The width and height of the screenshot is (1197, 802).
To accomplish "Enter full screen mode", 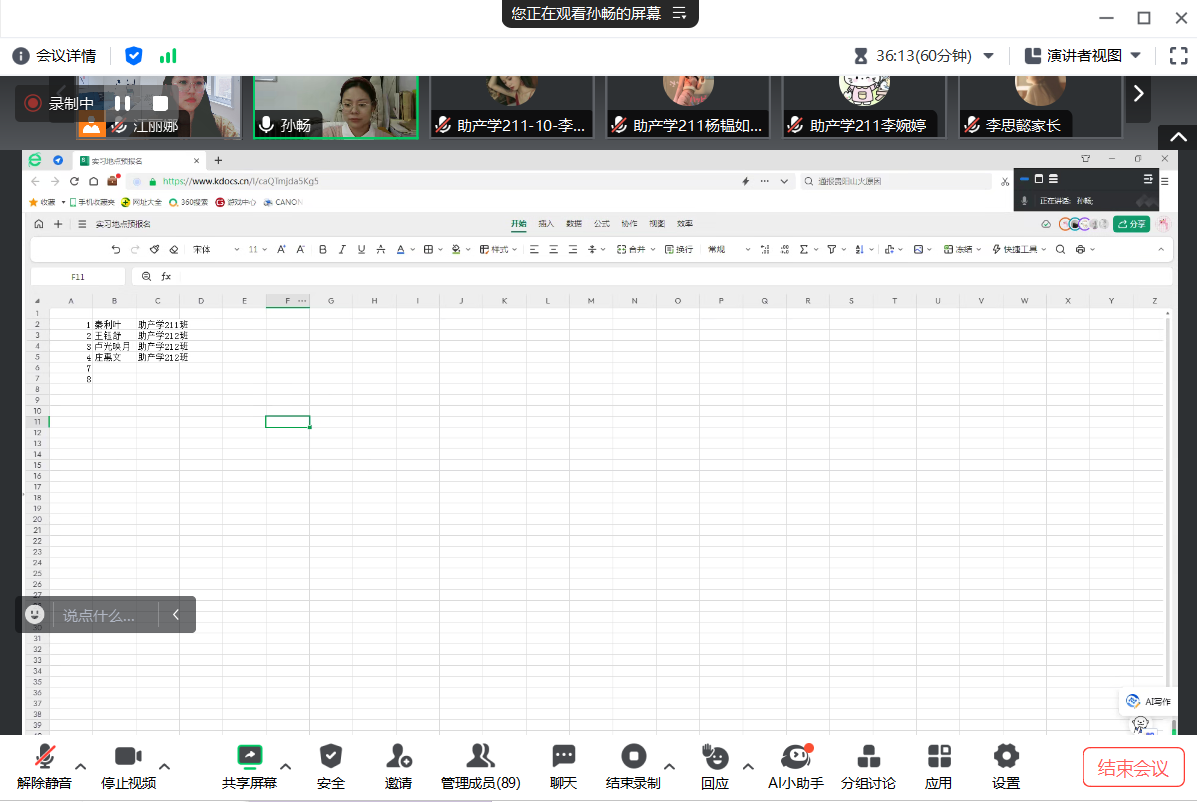I will coord(1178,56).
